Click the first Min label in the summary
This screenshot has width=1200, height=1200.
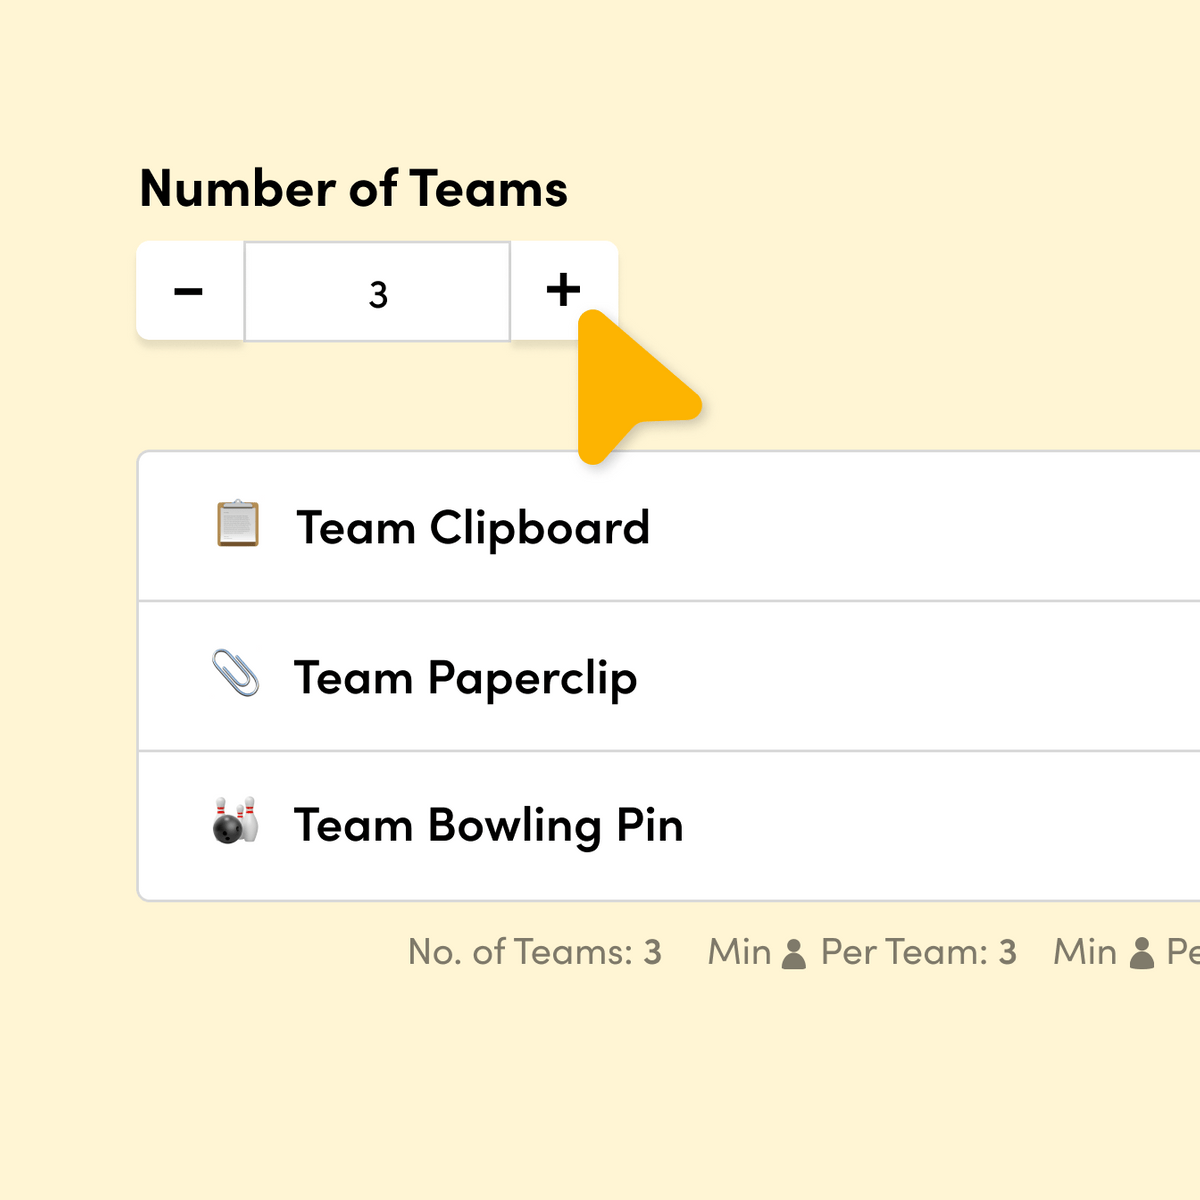coord(739,952)
